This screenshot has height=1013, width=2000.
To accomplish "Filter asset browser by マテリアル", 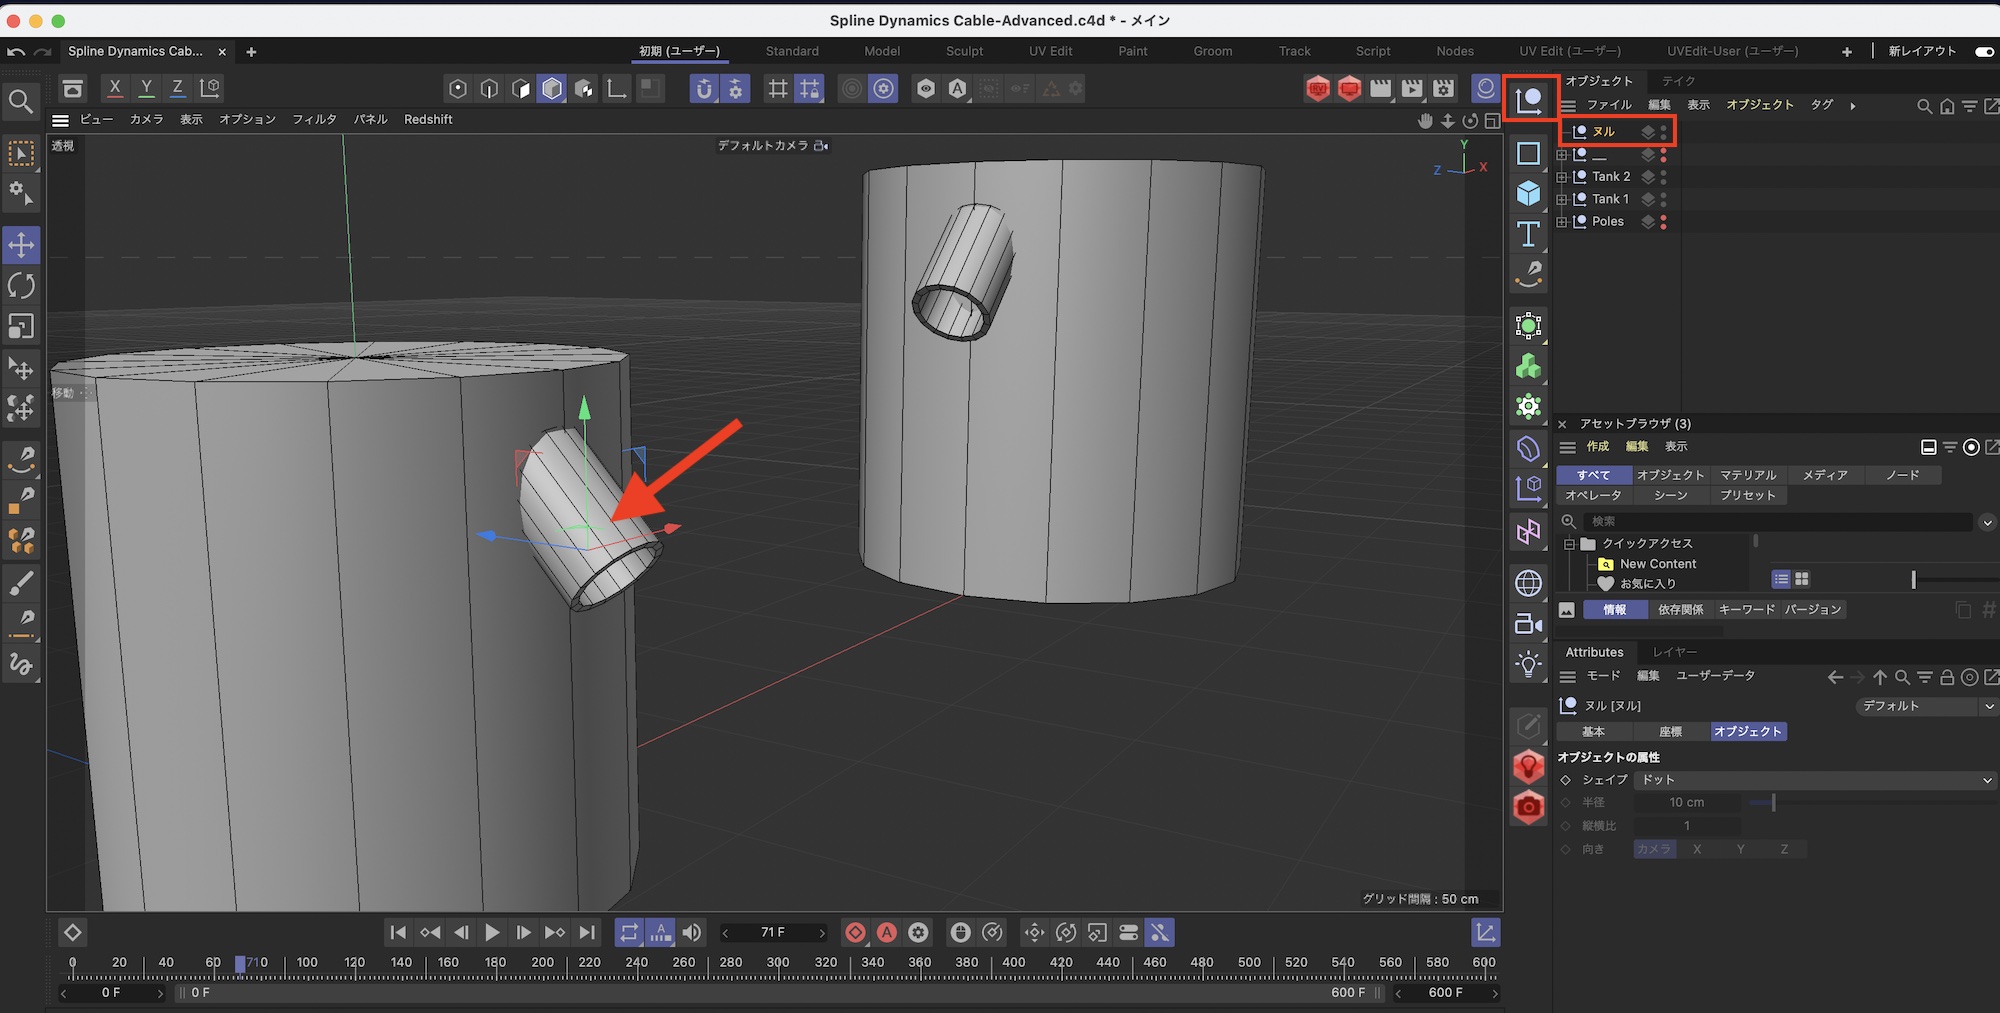I will tap(1747, 475).
